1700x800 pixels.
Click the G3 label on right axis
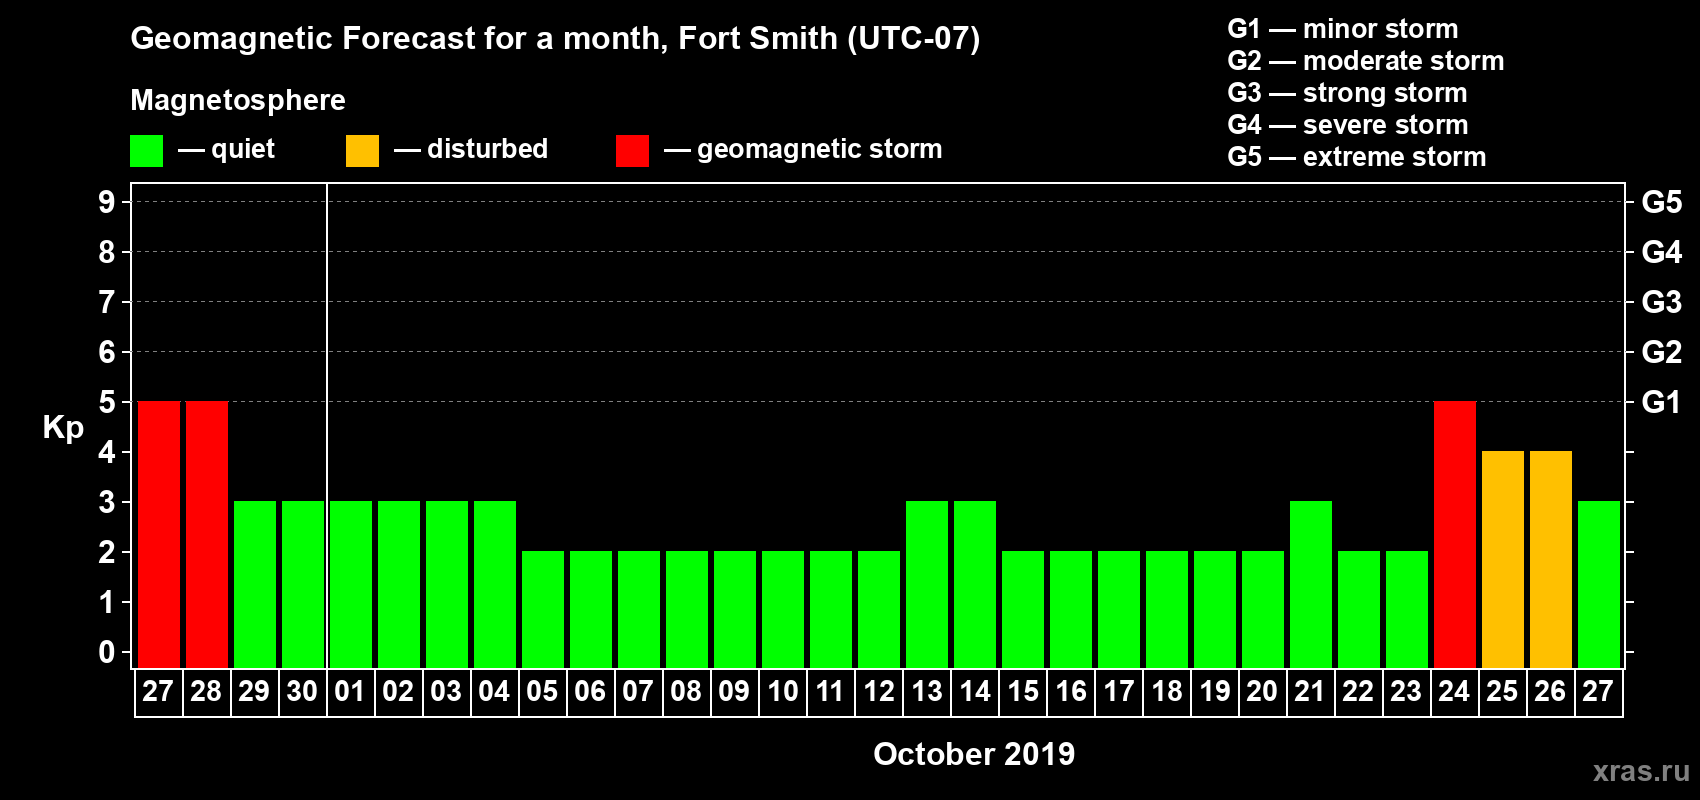coord(1661,302)
